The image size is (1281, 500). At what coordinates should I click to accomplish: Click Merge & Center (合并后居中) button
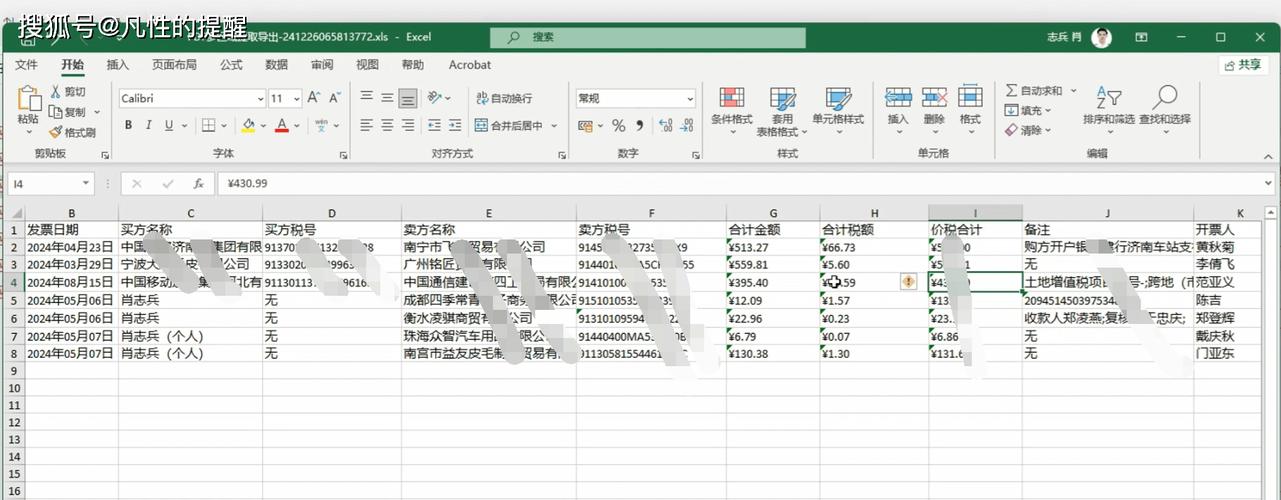pos(509,126)
